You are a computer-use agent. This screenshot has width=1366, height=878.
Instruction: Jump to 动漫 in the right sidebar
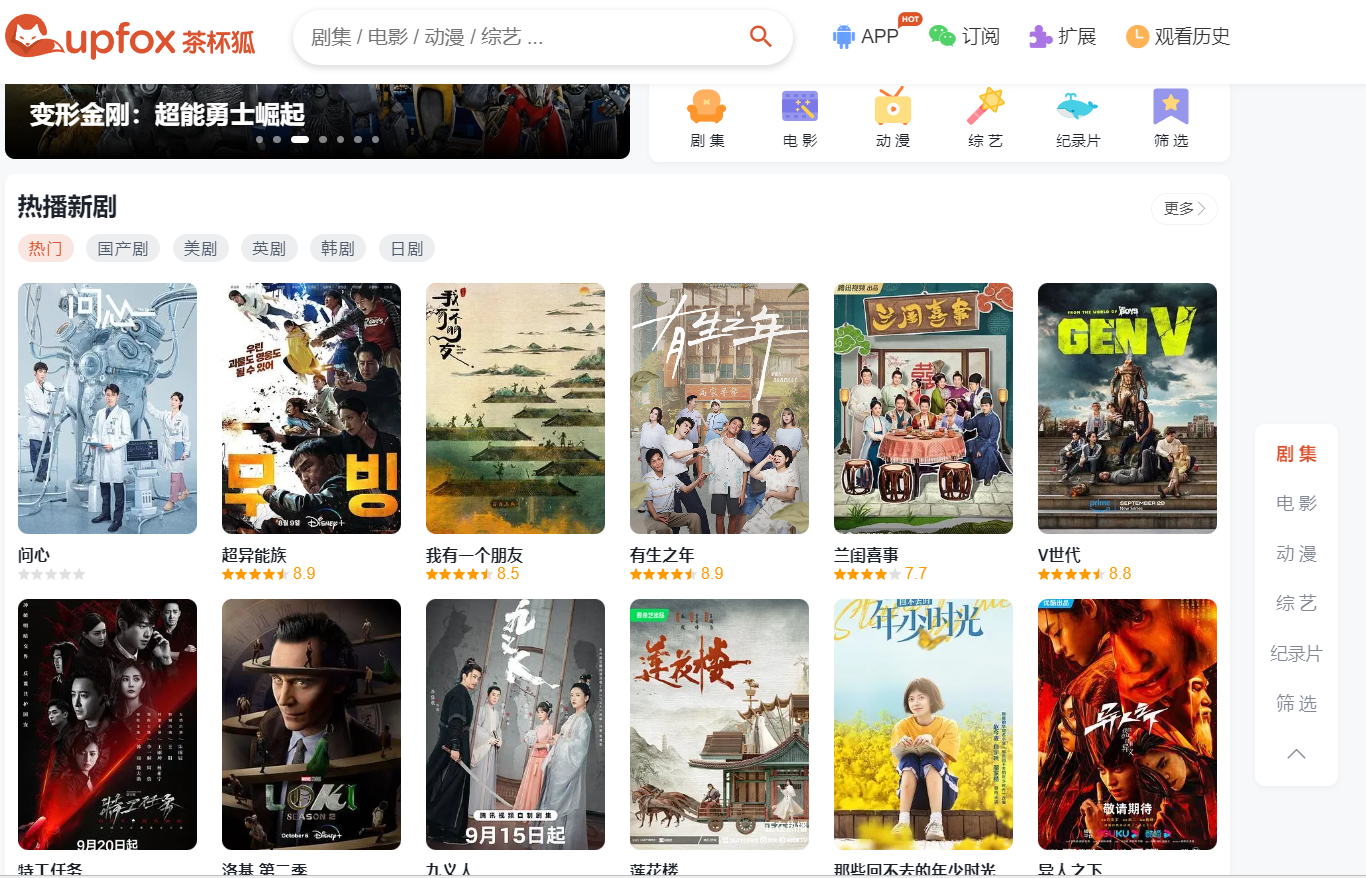click(1296, 554)
